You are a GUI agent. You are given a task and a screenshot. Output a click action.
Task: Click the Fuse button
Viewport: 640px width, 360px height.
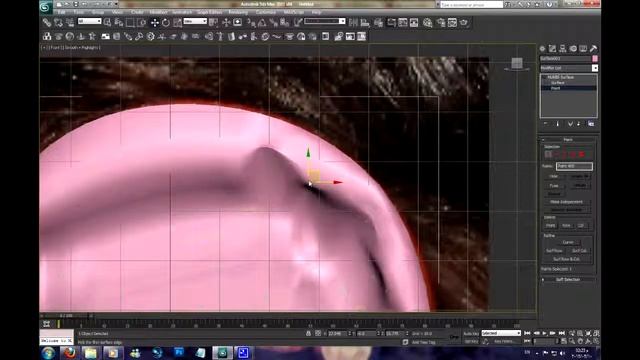click(x=554, y=186)
